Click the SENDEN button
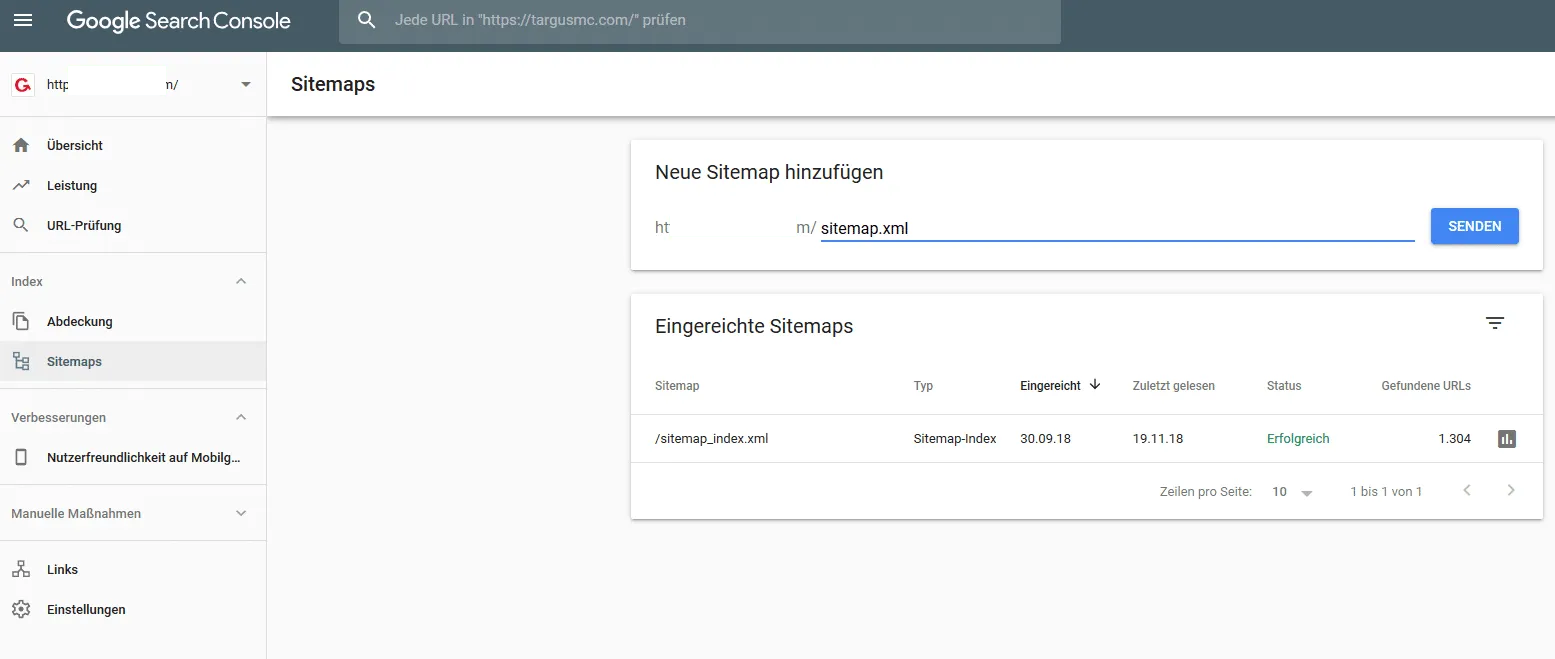The width and height of the screenshot is (1555, 659). tap(1475, 226)
